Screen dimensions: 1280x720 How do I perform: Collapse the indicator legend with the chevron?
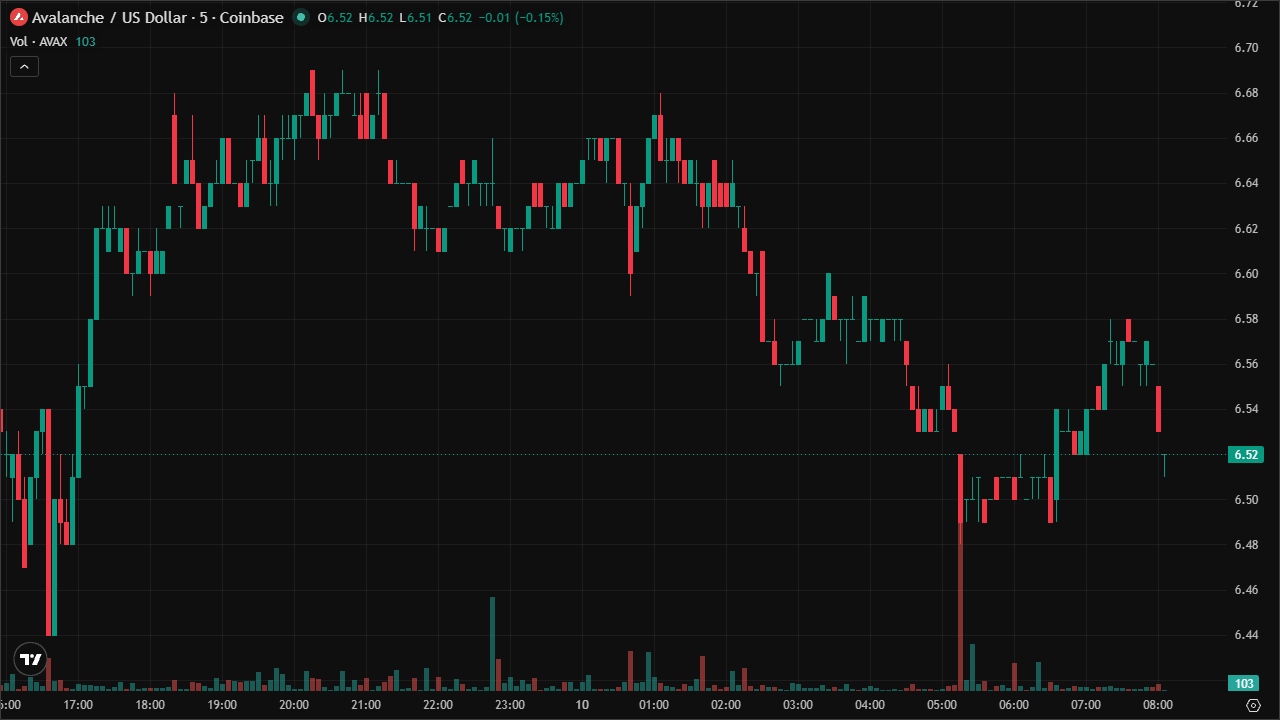24,67
